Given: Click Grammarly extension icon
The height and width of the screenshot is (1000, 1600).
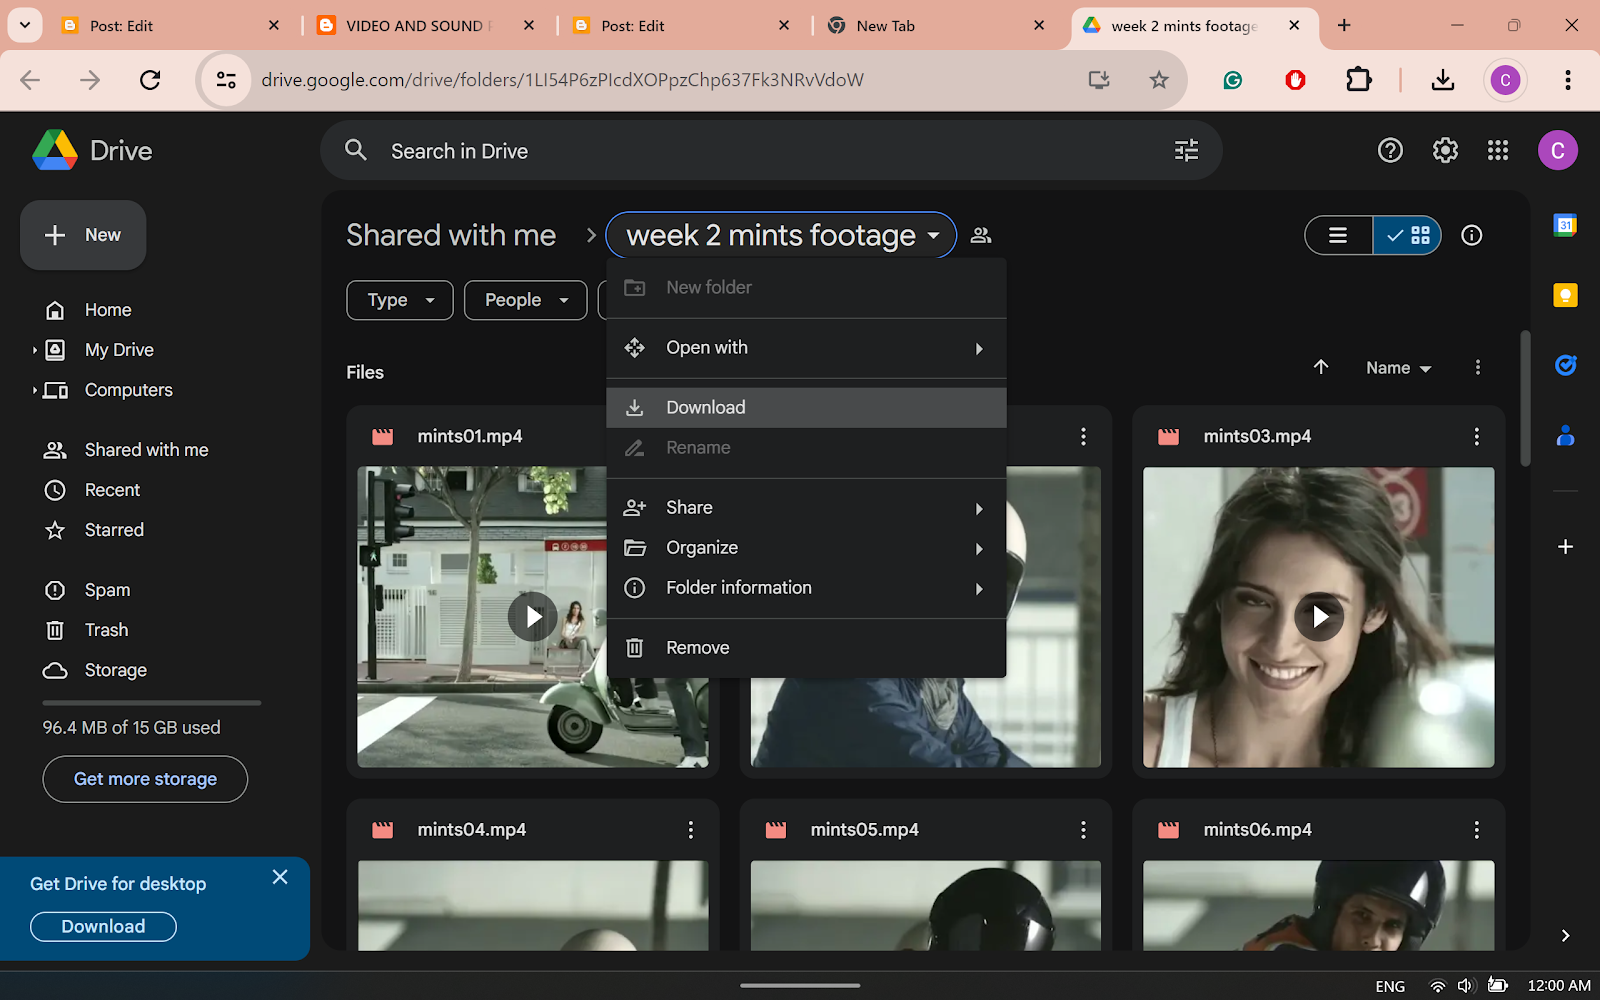Looking at the screenshot, I should click(x=1232, y=80).
